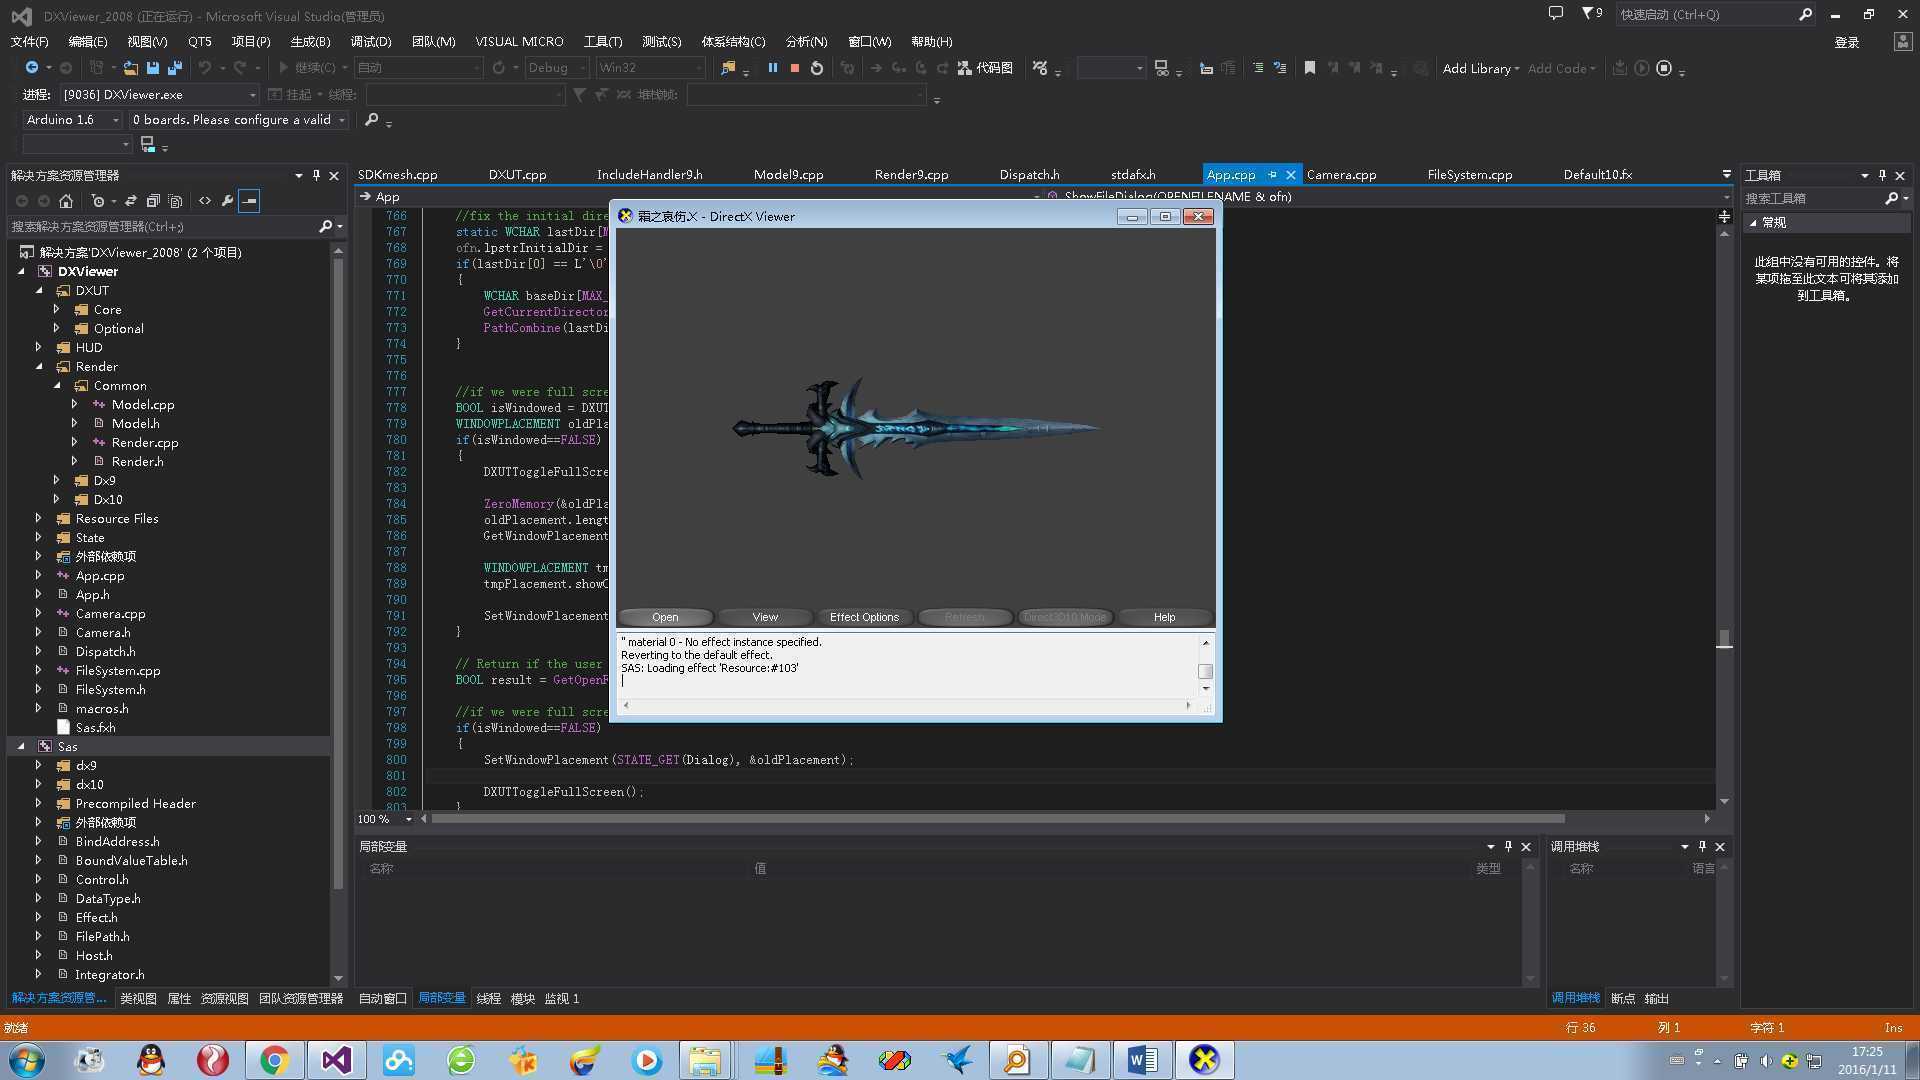Screen dimensions: 1920x1080
Task: Open the zoom level 100 % dropdown
Action: [385, 819]
